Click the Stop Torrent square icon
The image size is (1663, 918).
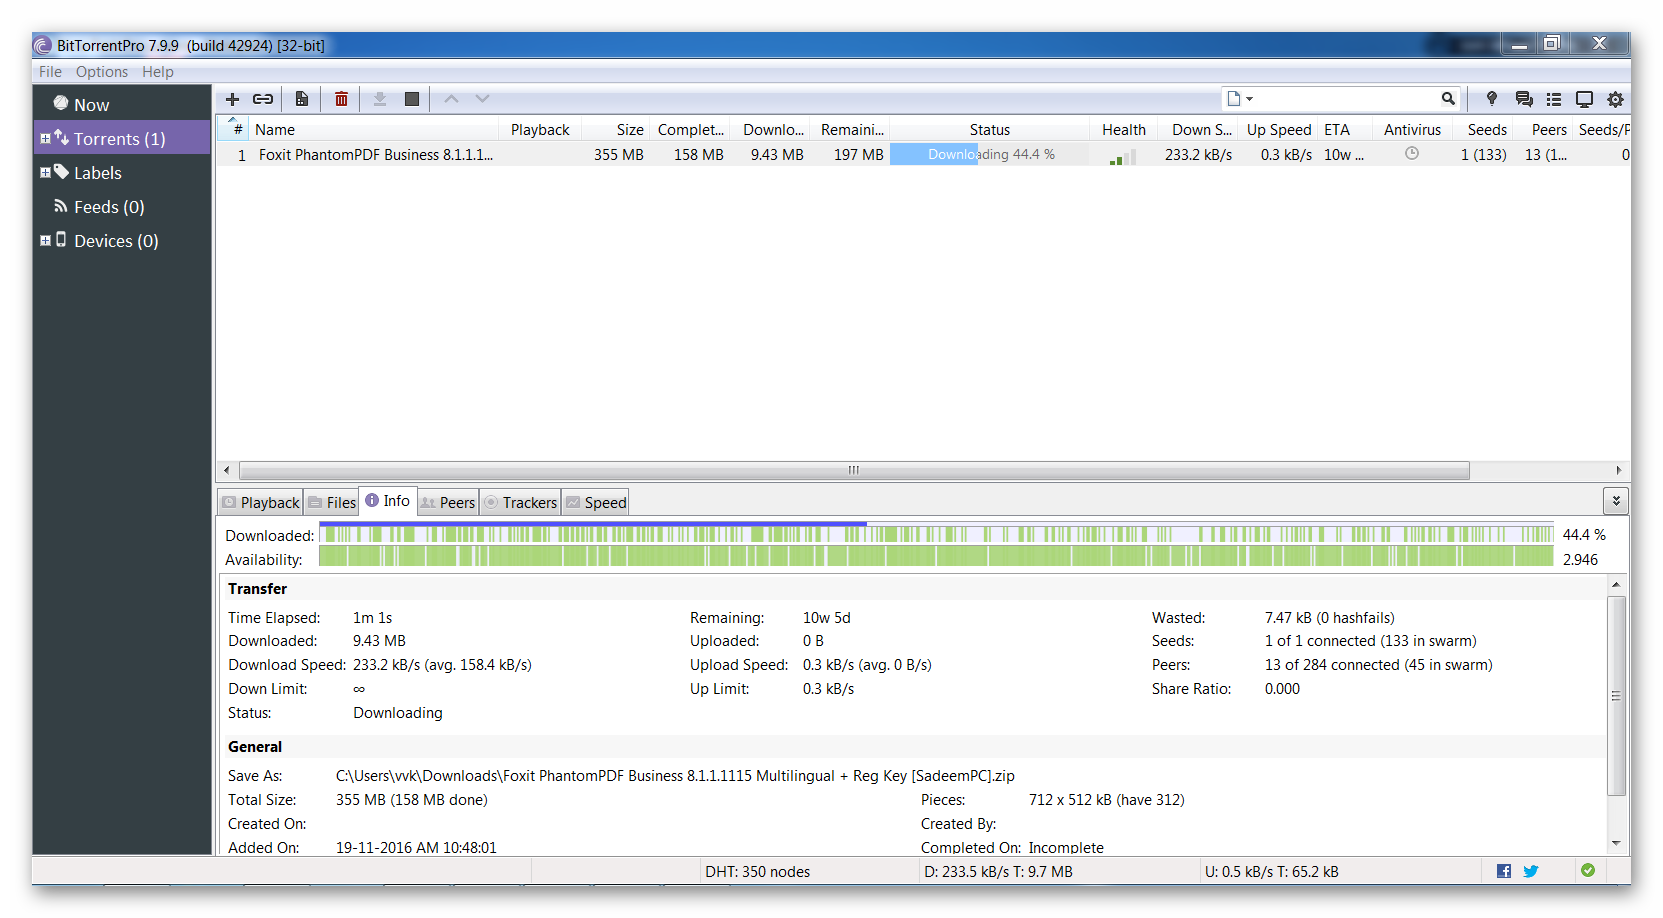click(x=411, y=99)
